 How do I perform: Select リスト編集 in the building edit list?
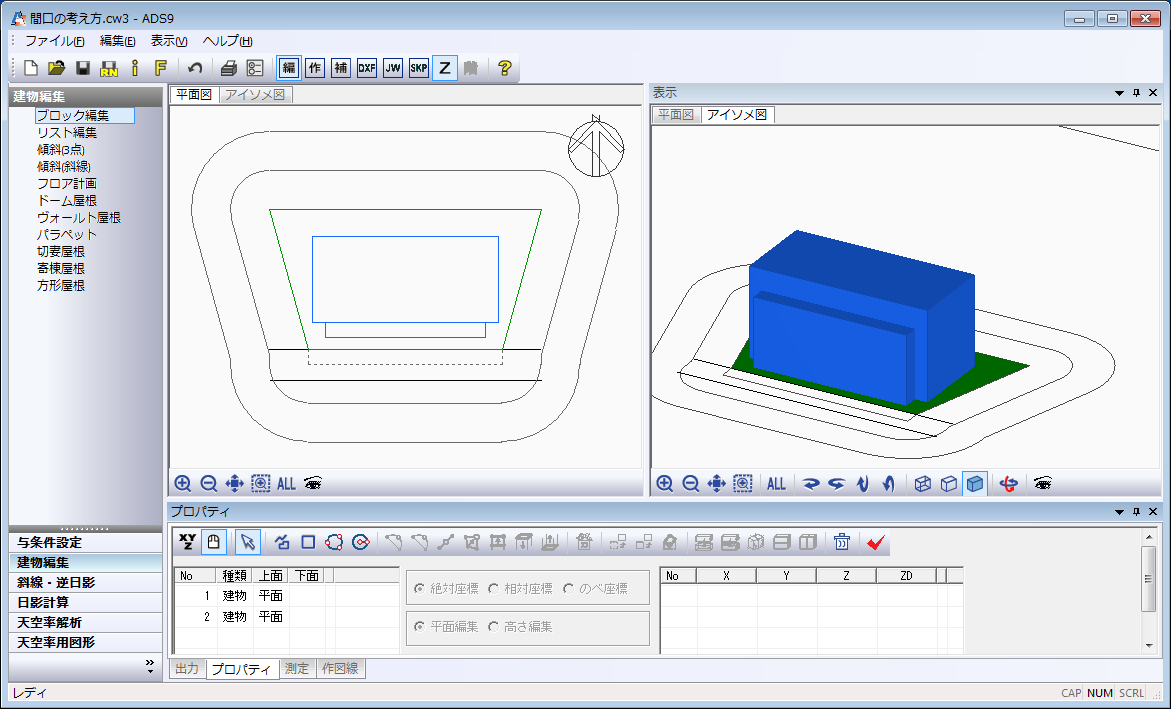[x=67, y=133]
